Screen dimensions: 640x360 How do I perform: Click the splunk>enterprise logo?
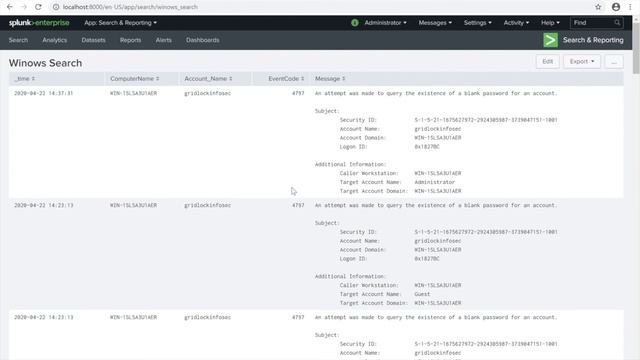(x=39, y=23)
